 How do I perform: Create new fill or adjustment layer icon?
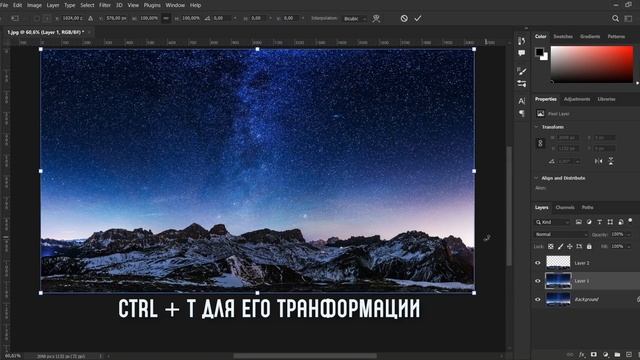tap(605, 355)
